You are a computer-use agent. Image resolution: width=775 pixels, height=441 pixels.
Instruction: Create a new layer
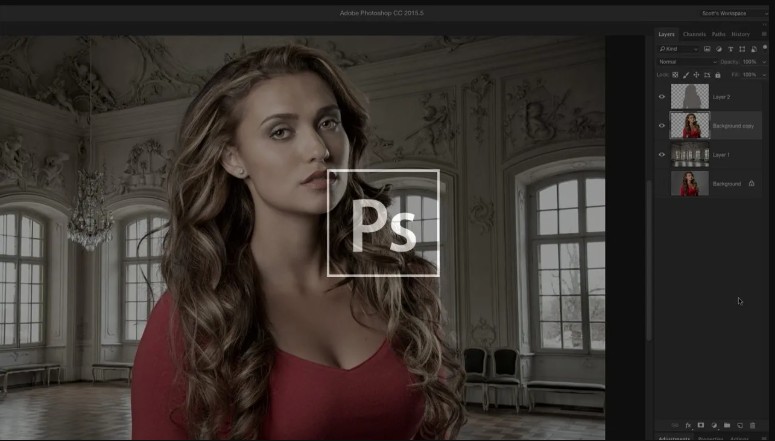pyautogui.click(x=740, y=425)
